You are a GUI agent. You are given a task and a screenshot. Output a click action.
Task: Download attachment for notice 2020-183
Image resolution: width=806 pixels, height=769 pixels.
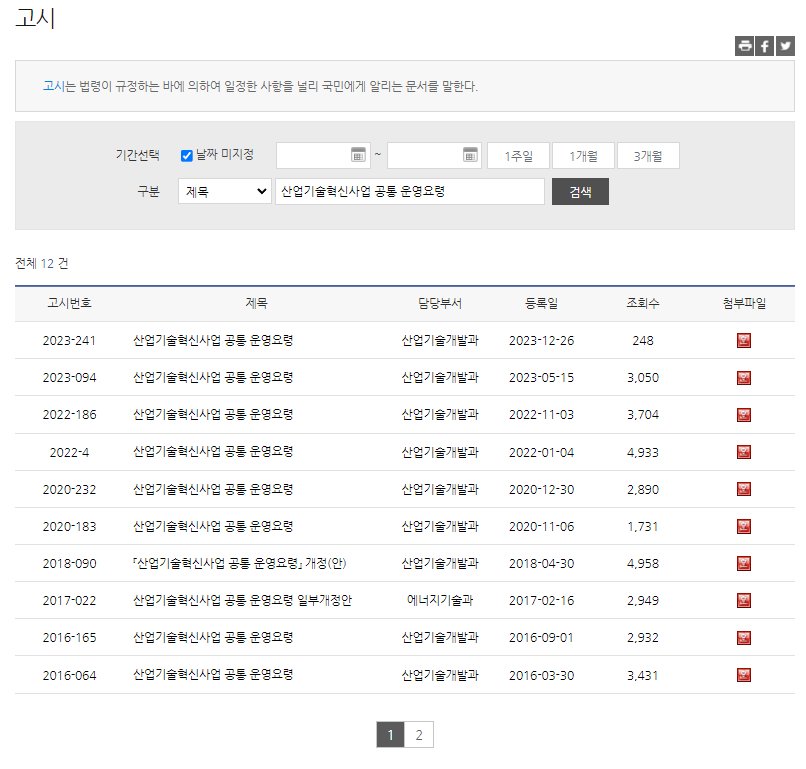pyautogui.click(x=744, y=526)
